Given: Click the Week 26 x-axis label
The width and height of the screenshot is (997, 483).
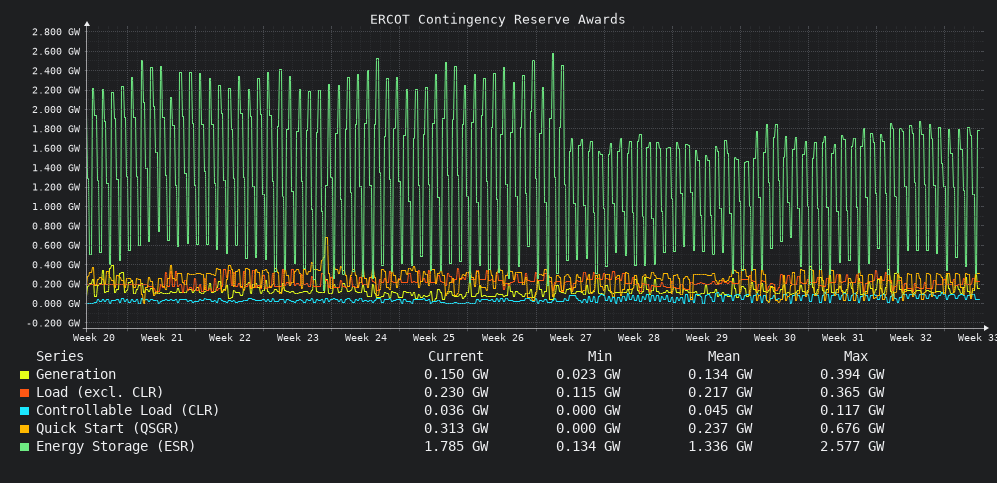Looking at the screenshot, I should coord(502,338).
